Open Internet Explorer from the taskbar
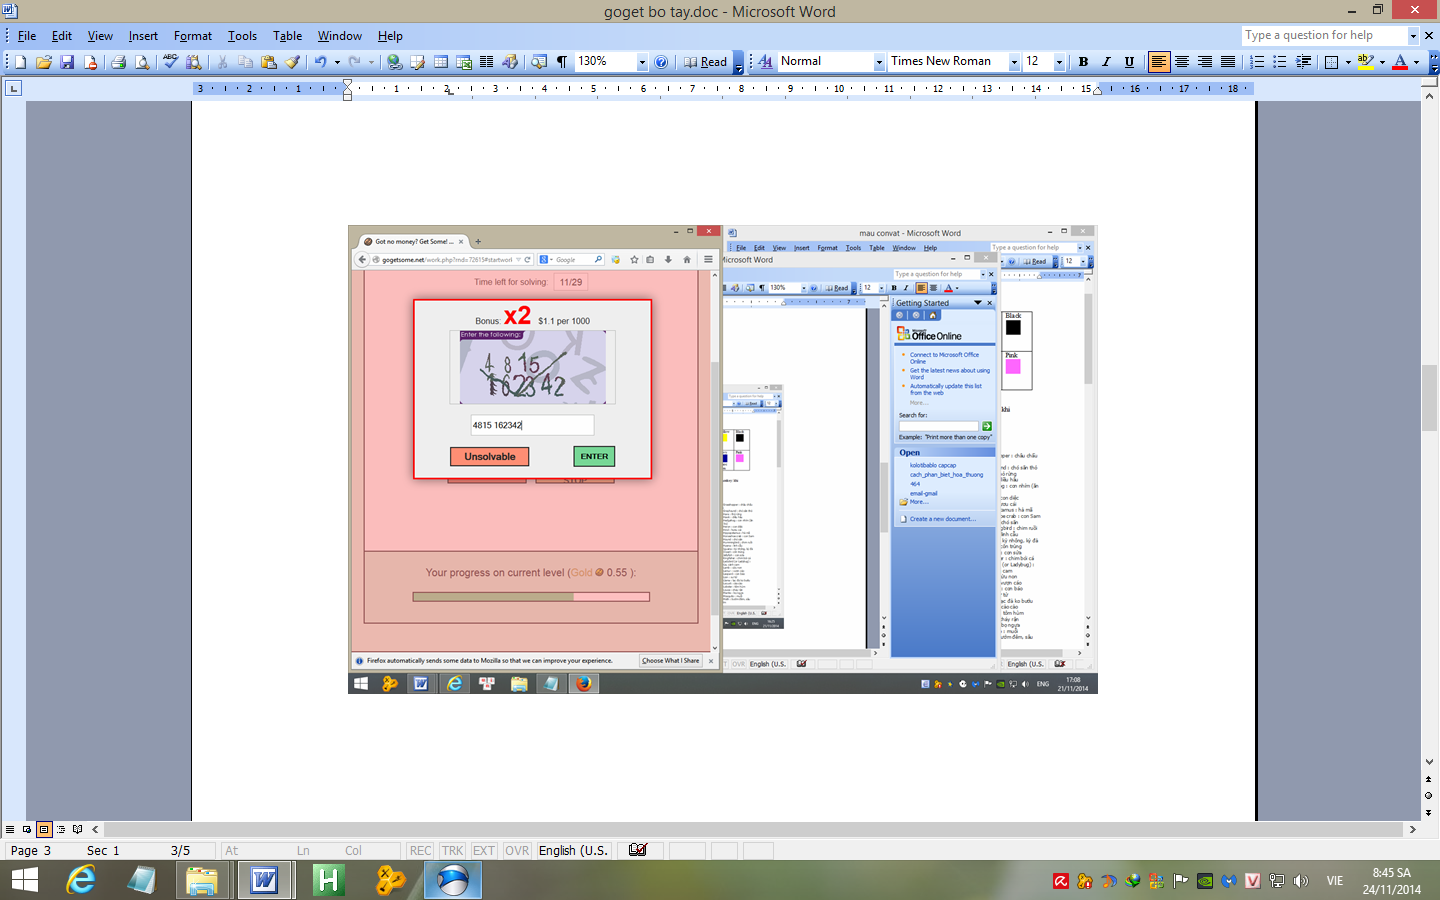Image resolution: width=1440 pixels, height=900 pixels. [x=81, y=880]
